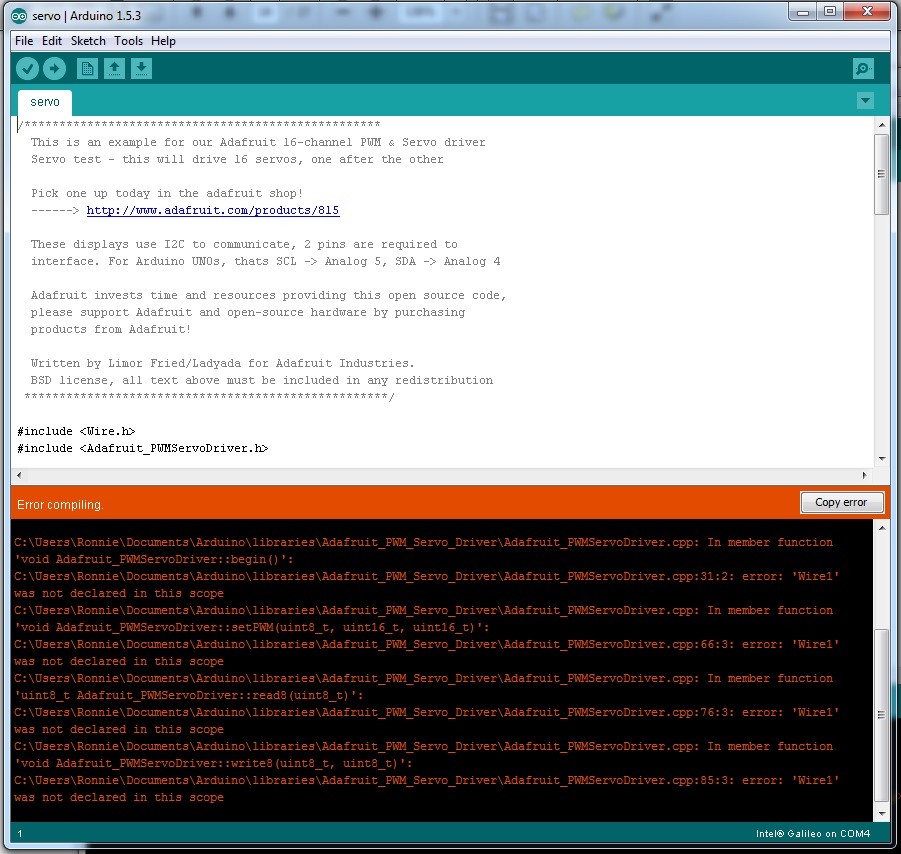
Task: Click the console scrollbar down arrow
Action: (881, 813)
